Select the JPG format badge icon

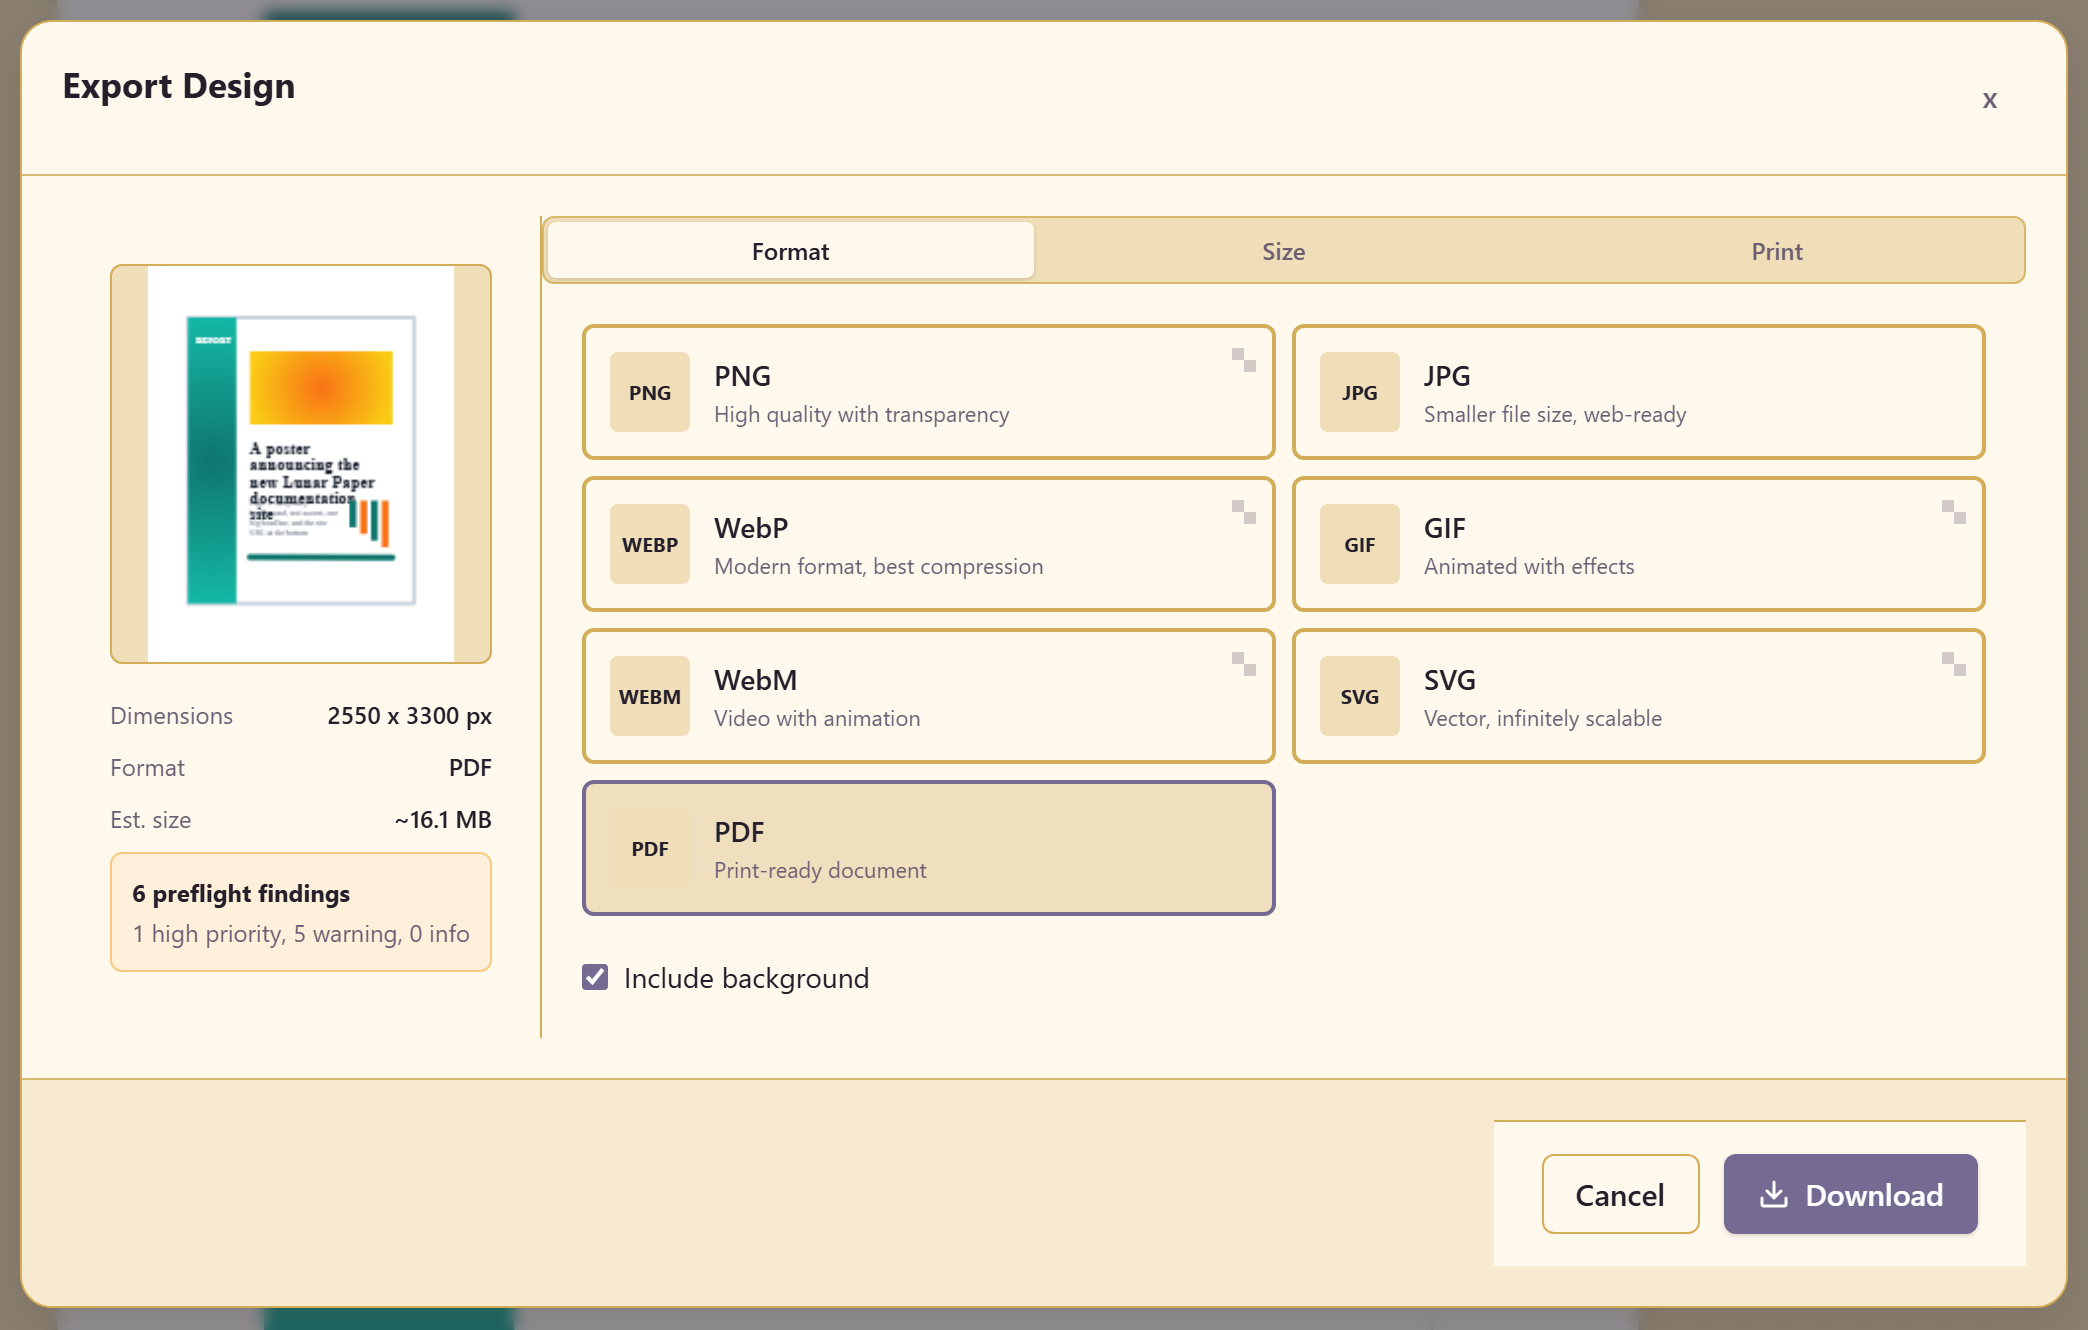tap(1360, 392)
